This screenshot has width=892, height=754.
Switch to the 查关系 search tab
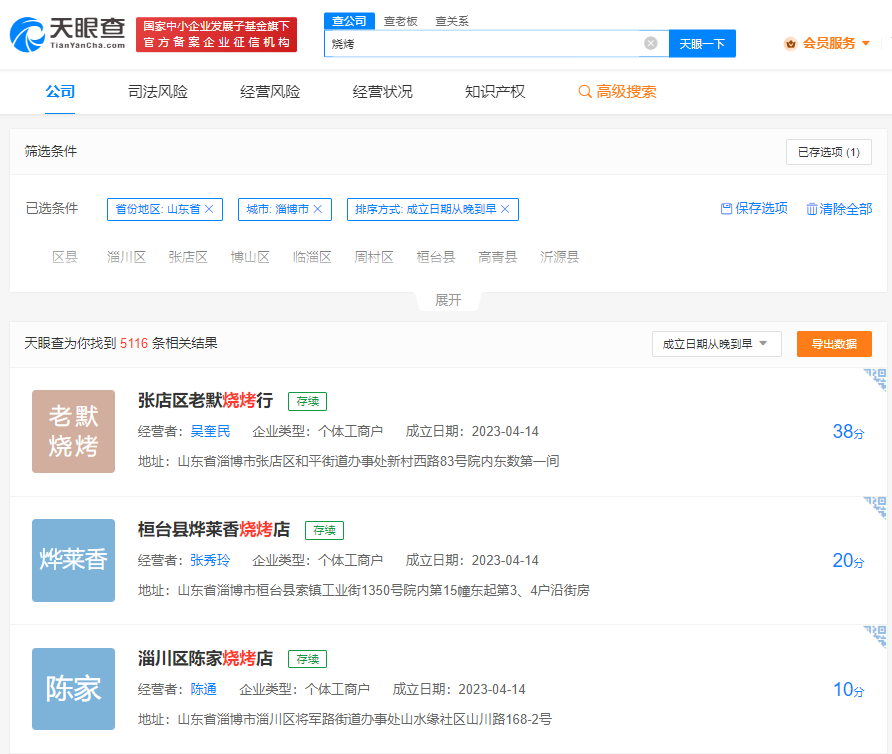[452, 21]
